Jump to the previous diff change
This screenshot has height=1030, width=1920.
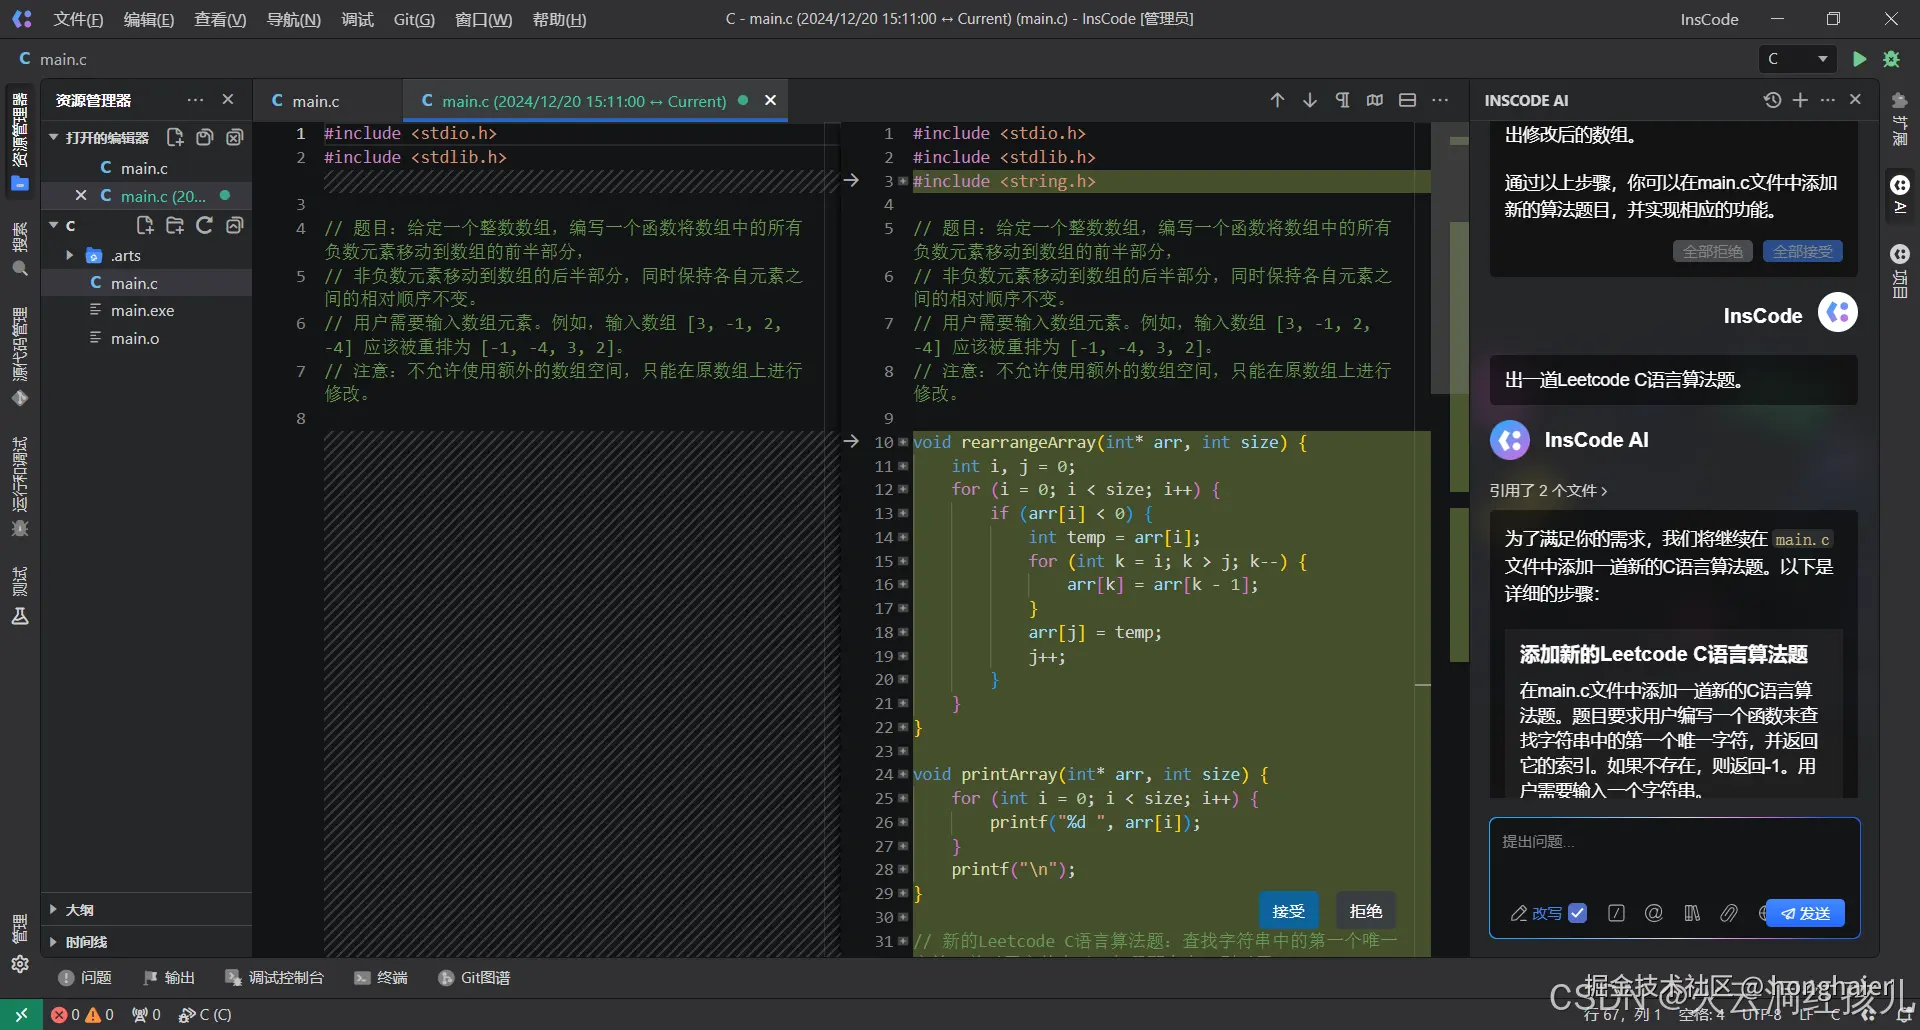(1277, 100)
